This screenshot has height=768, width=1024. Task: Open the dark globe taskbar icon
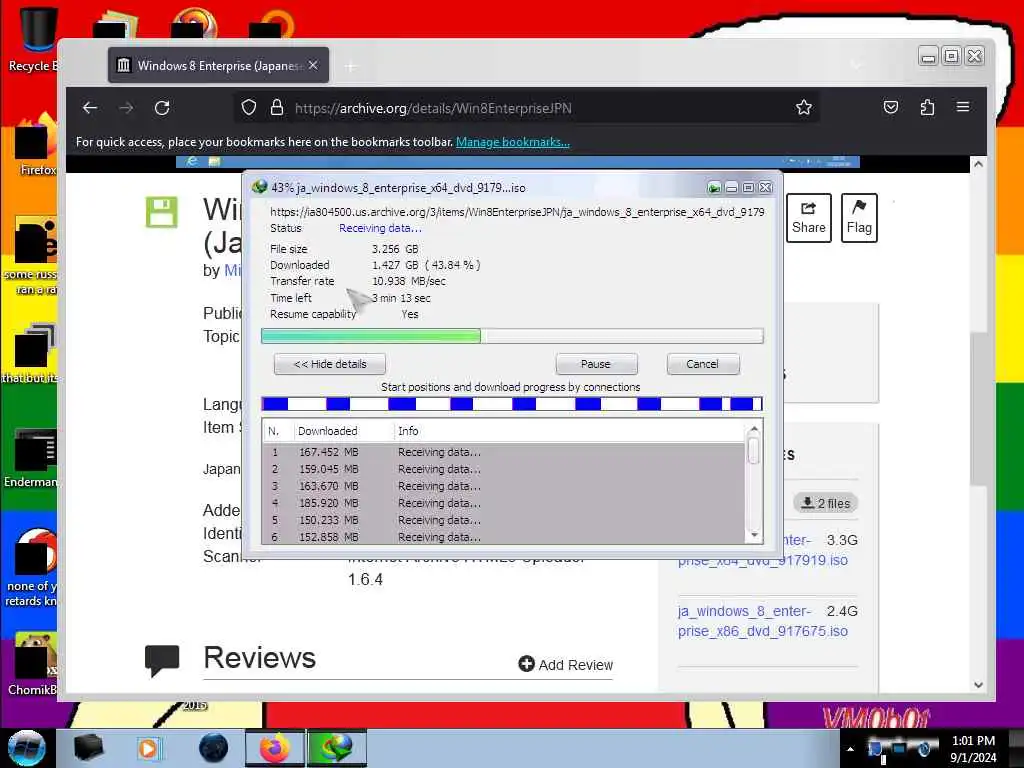click(x=213, y=748)
